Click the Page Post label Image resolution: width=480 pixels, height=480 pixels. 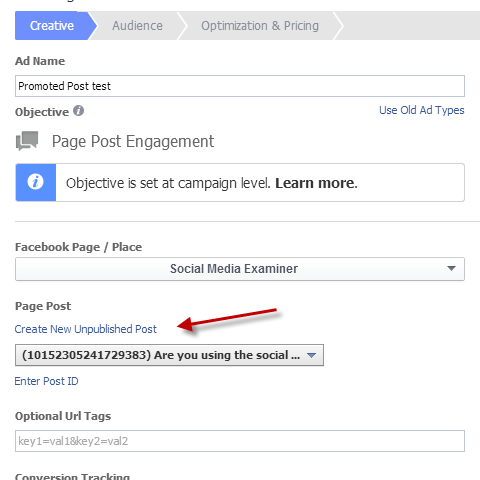(x=43, y=306)
